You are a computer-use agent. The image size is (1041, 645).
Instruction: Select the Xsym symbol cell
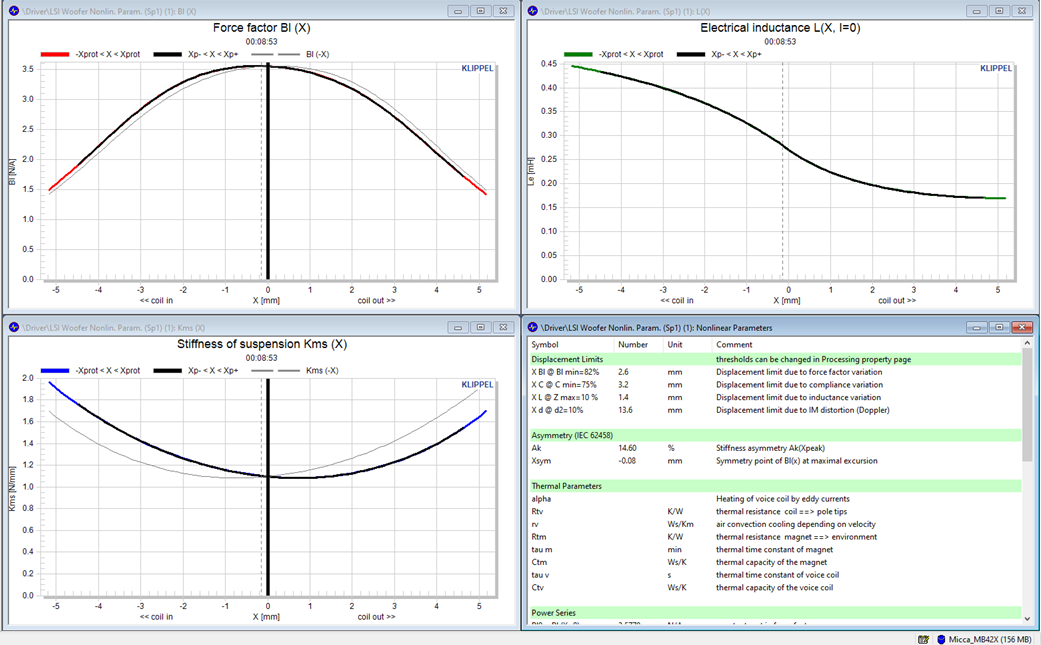tap(541, 461)
